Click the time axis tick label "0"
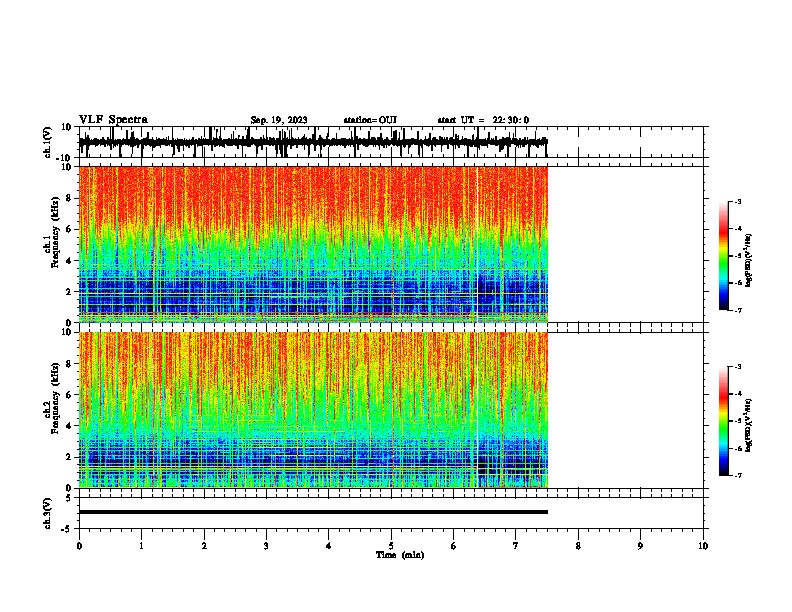The image size is (792, 612). 79,546
